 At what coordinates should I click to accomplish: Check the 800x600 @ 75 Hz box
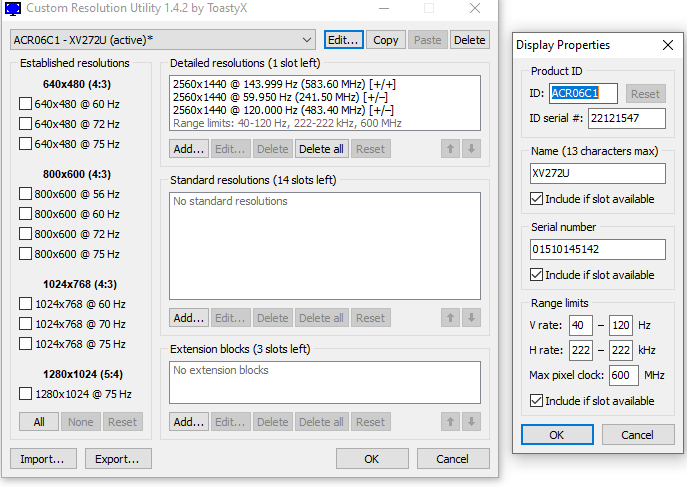tap(25, 254)
